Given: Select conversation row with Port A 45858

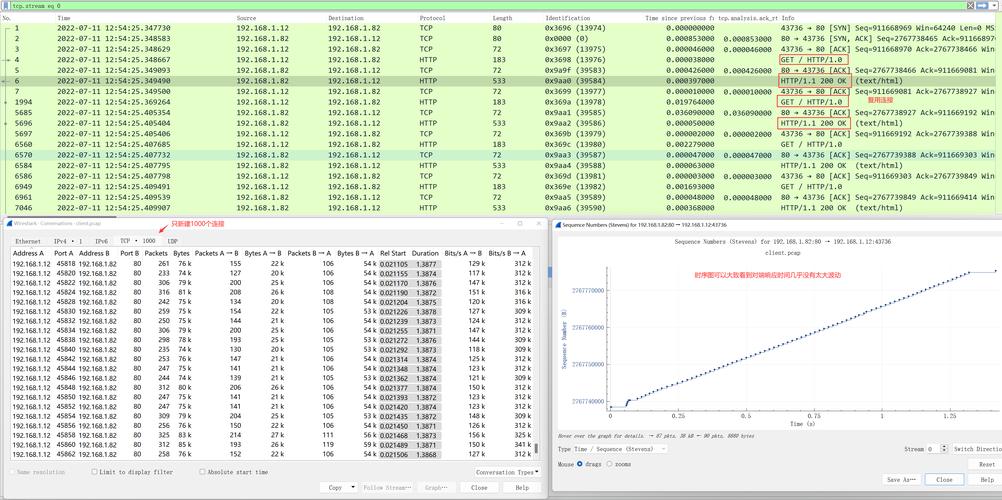Looking at the screenshot, I should [273, 435].
